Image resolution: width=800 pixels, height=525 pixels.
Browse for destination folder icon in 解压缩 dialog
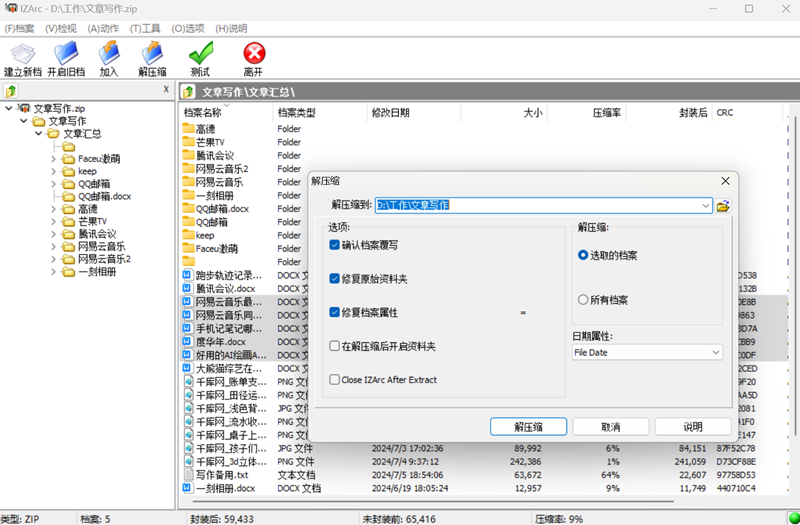coord(723,206)
